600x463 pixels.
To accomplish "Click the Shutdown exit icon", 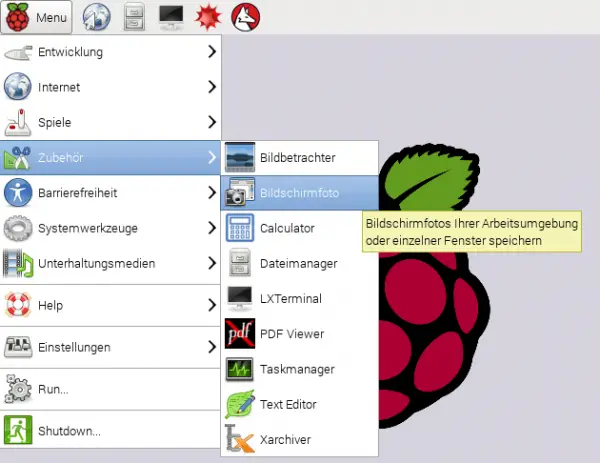I will (18, 430).
